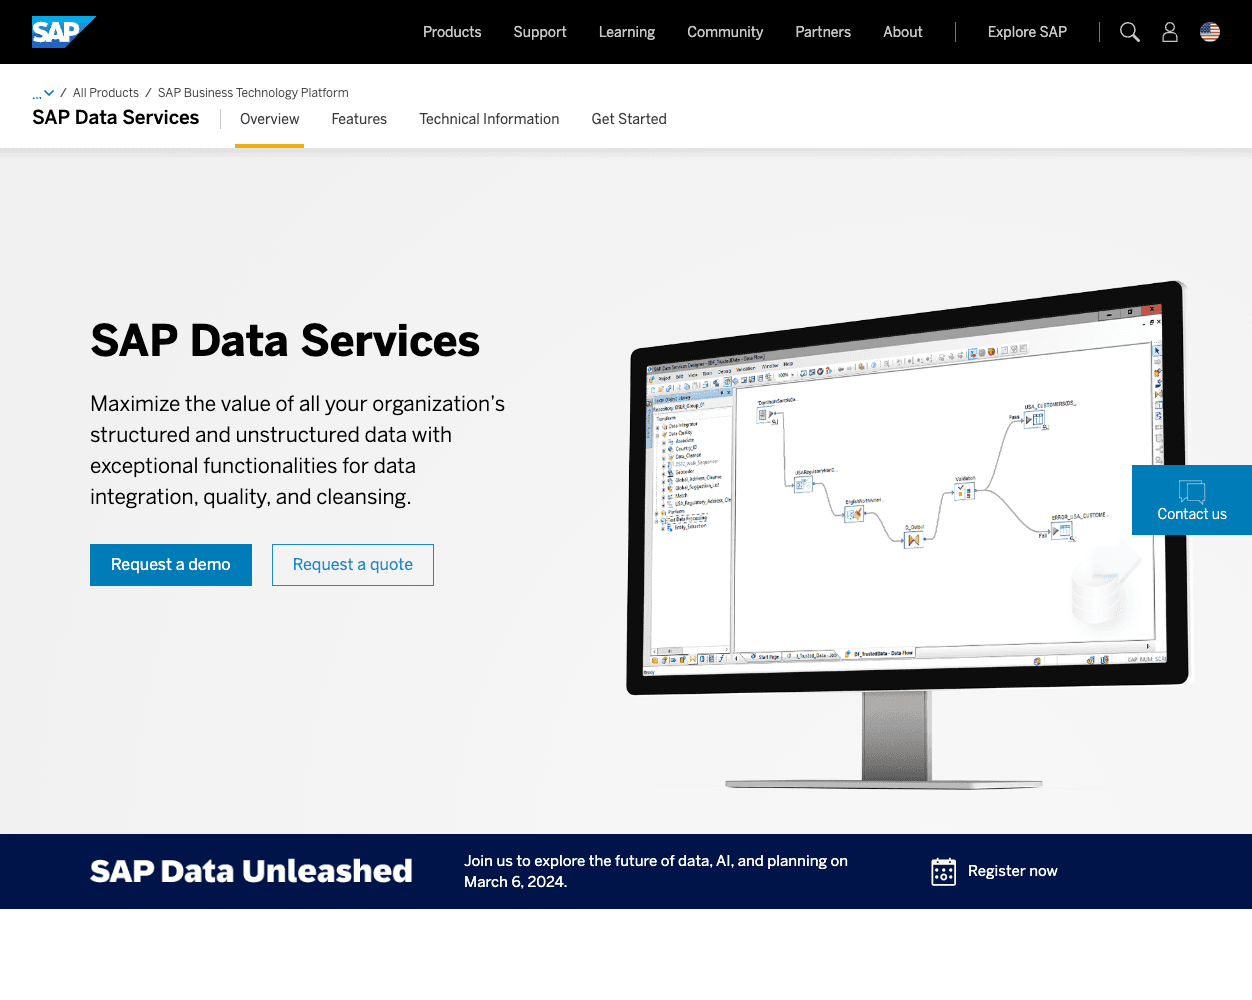Click the large SAP Data Services heading
Image resolution: width=1252 pixels, height=1000 pixels.
(x=285, y=341)
